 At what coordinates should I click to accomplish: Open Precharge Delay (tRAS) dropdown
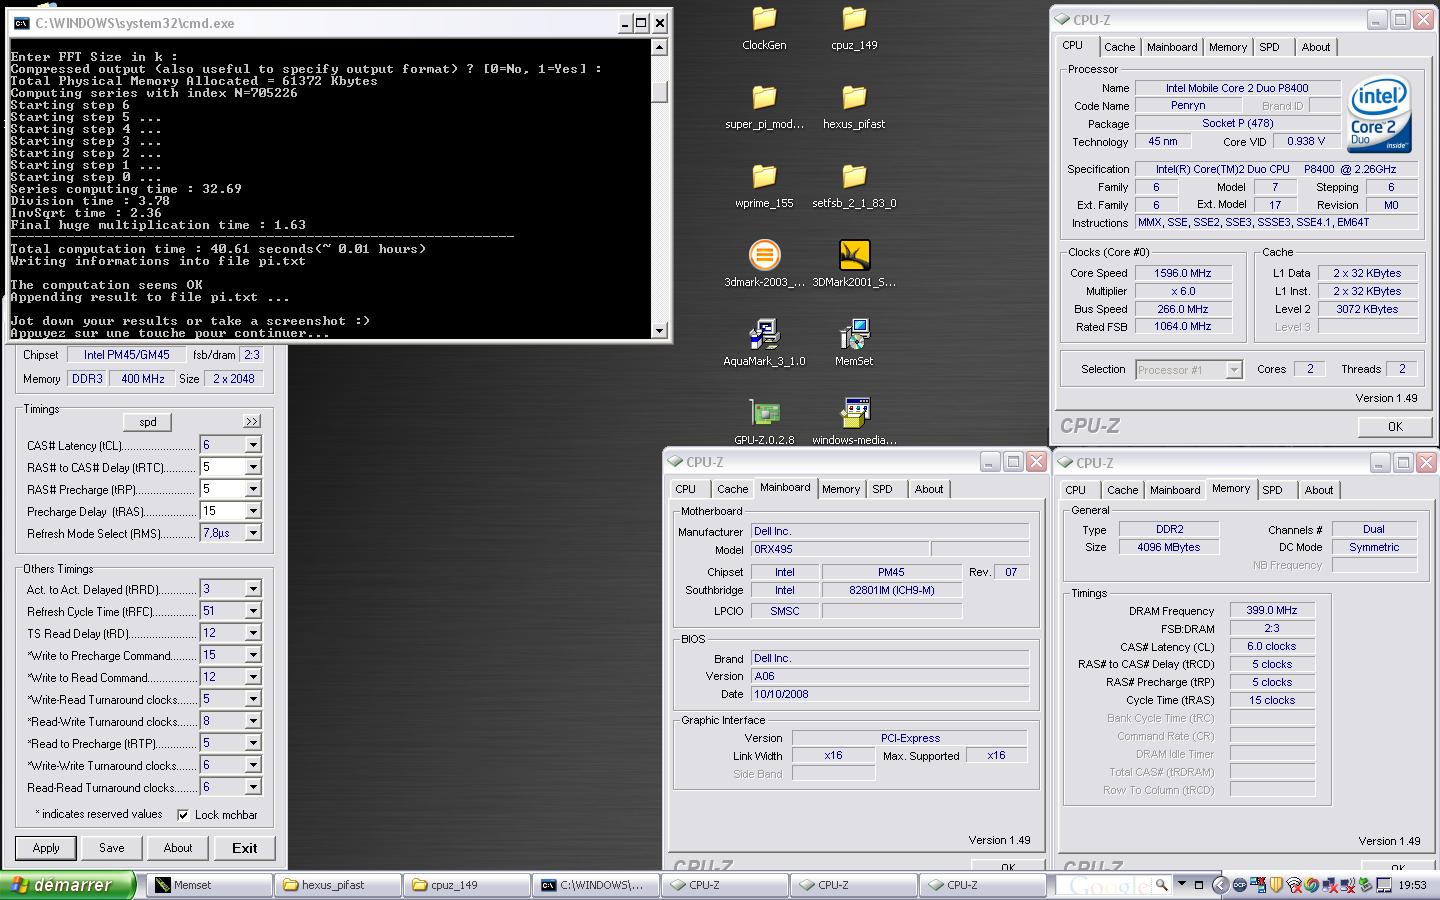(253, 511)
